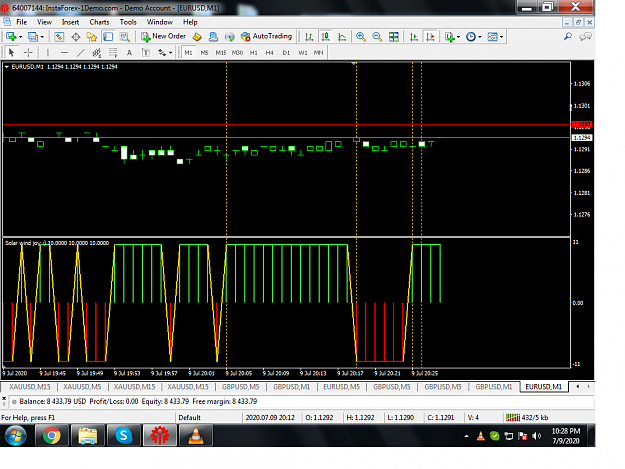Open the Tools menu
The image size is (625, 469).
click(128, 22)
